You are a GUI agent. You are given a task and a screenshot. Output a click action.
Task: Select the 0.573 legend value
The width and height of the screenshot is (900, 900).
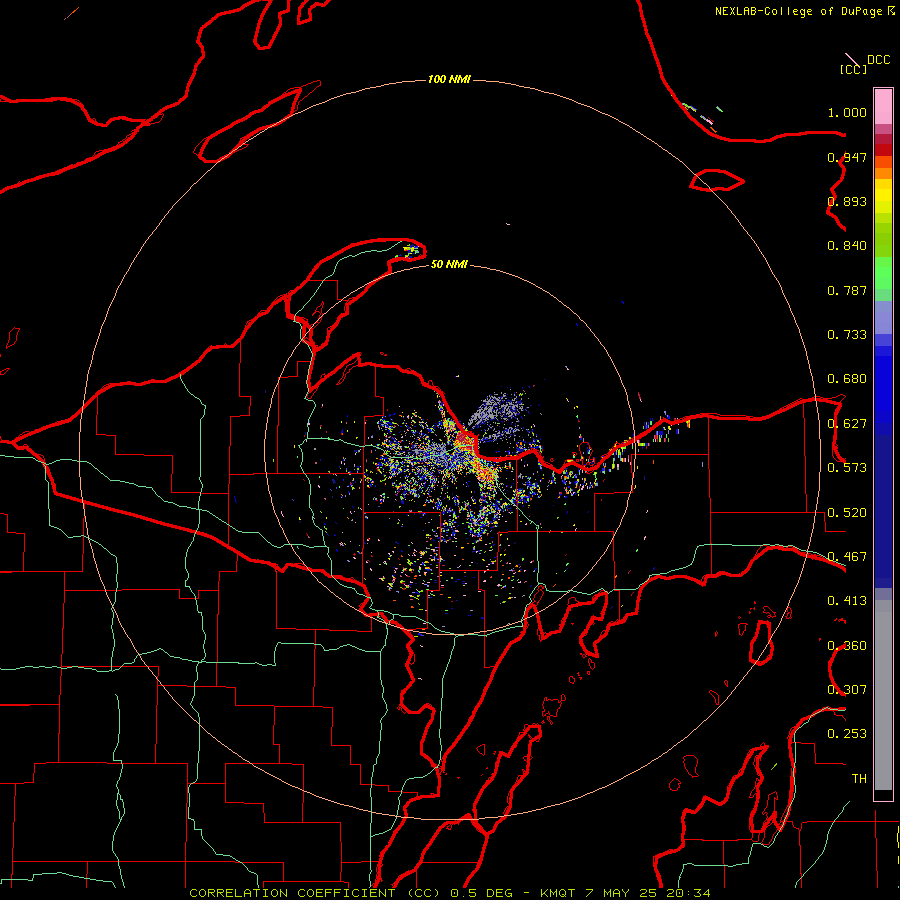click(x=847, y=468)
